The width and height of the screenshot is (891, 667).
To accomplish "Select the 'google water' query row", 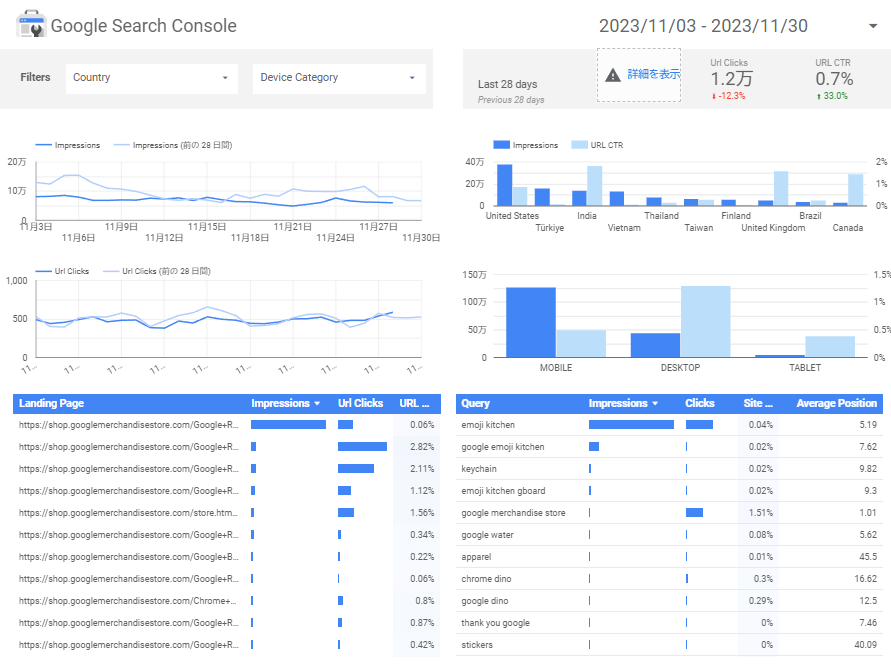I will coord(669,535).
